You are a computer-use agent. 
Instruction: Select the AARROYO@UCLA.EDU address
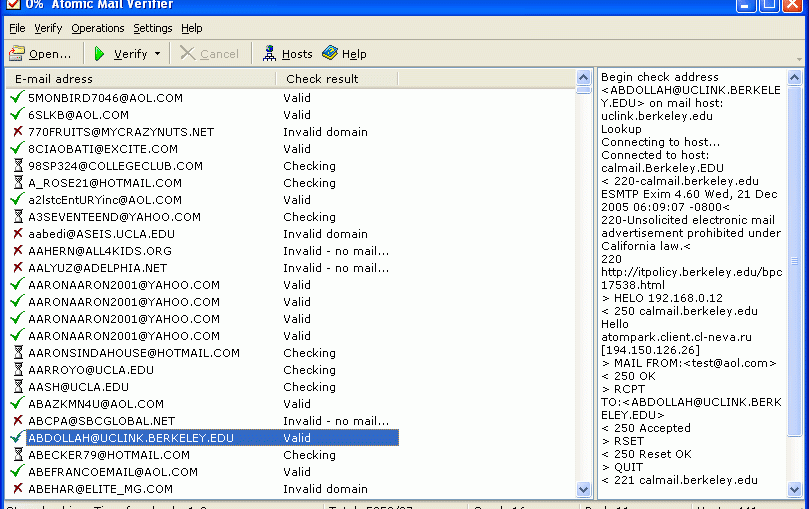click(x=91, y=370)
